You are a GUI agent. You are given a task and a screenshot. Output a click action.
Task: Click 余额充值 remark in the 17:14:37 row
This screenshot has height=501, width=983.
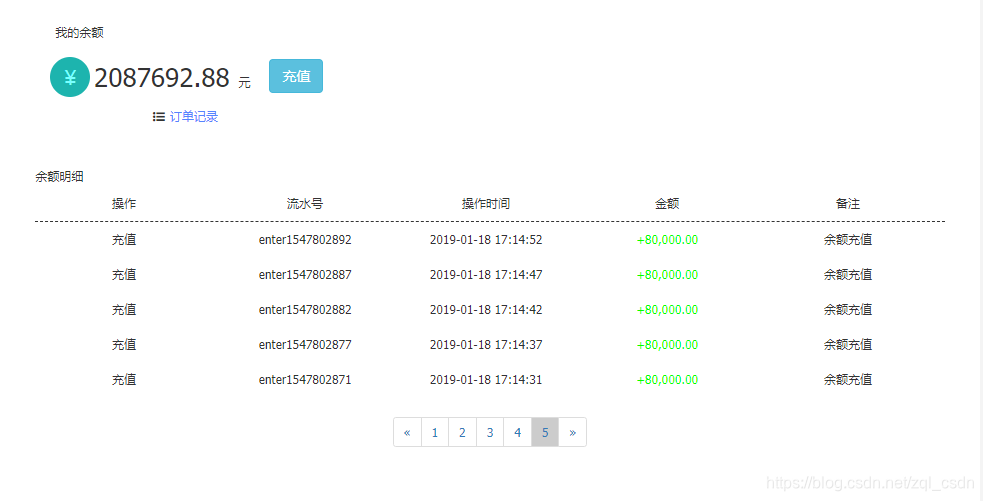coord(848,345)
